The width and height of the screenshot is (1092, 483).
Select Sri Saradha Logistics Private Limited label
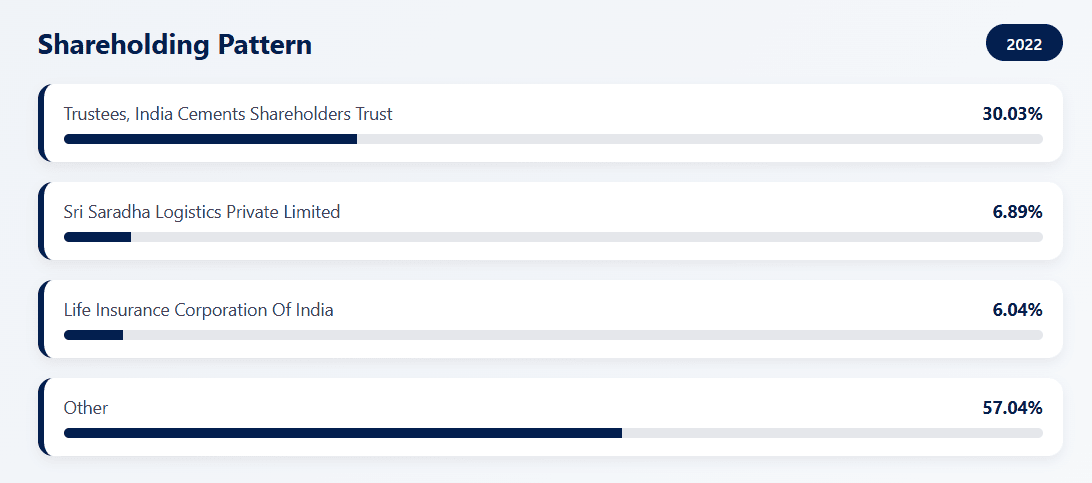click(x=202, y=212)
